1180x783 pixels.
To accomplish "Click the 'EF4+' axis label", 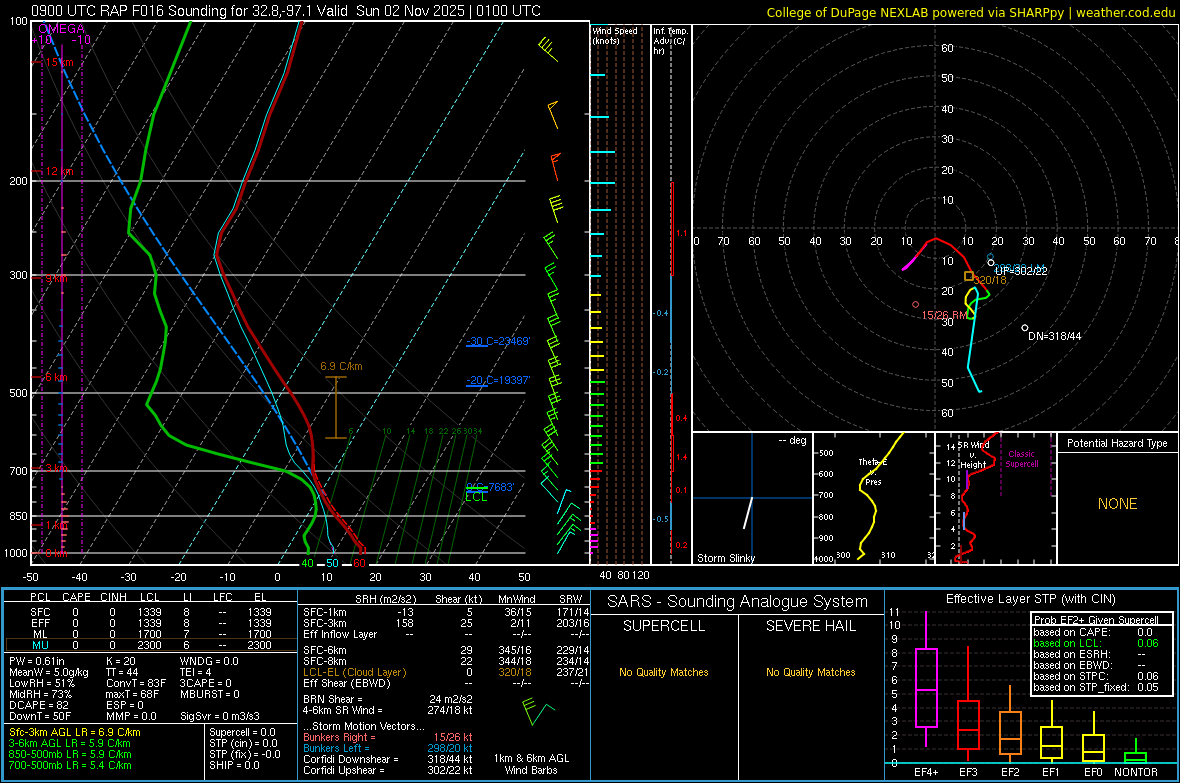I will click(x=926, y=772).
